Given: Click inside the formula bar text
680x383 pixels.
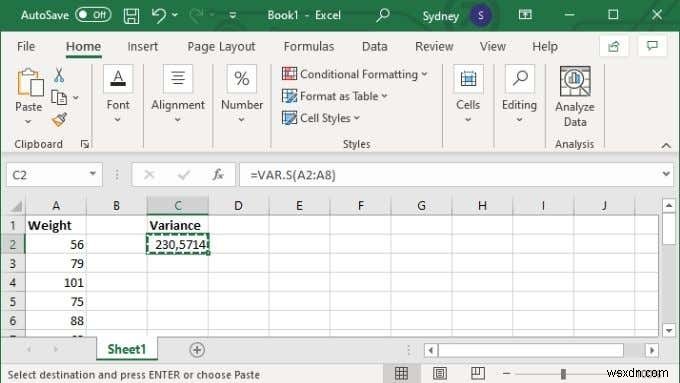Looking at the screenshot, I should (x=293, y=175).
